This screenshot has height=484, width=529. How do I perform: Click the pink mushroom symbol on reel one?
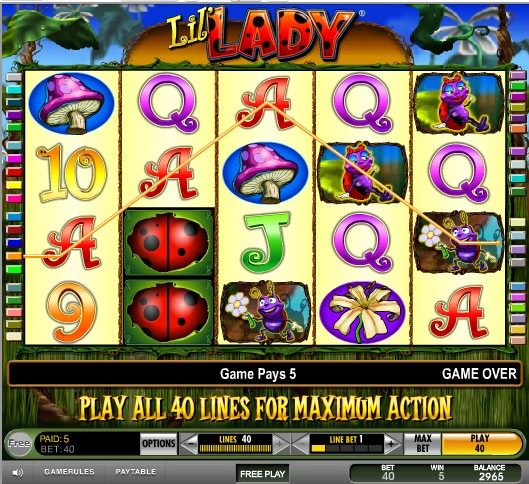[72, 104]
